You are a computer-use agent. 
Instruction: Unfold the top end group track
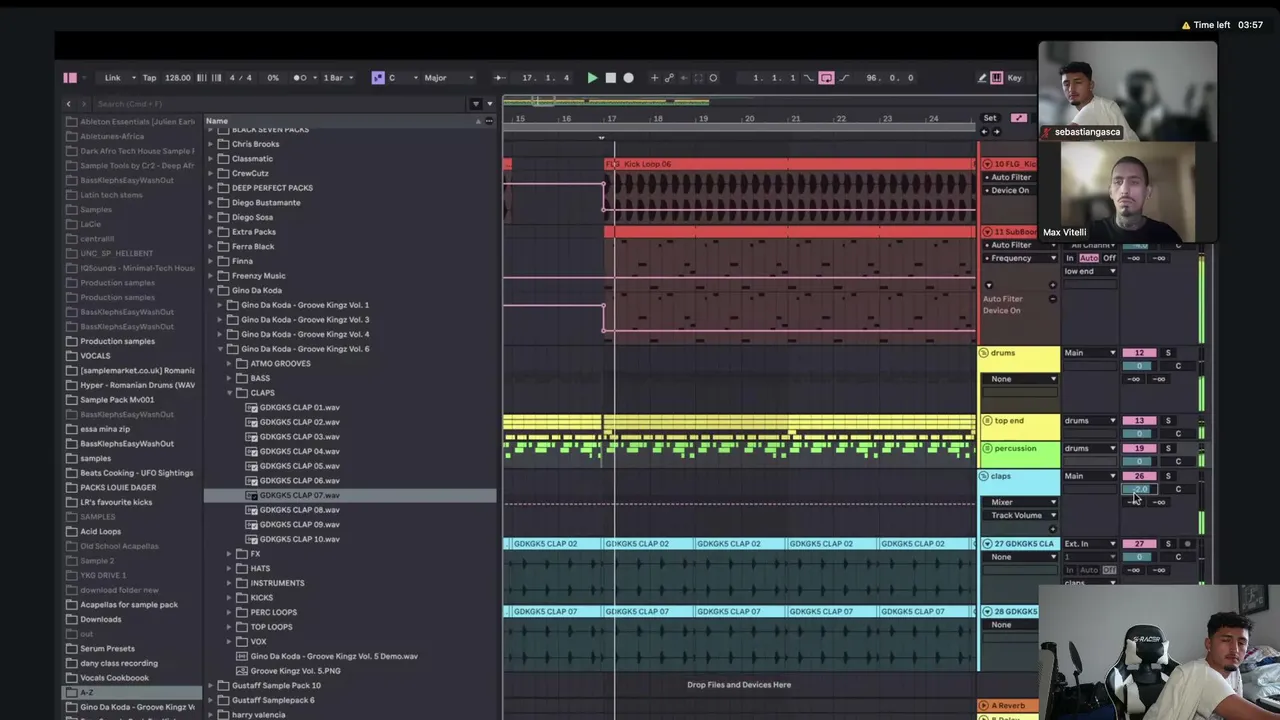coord(987,421)
